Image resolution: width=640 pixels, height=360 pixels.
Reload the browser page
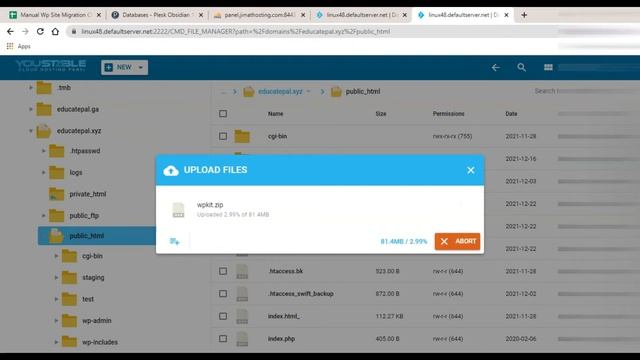(x=40, y=31)
